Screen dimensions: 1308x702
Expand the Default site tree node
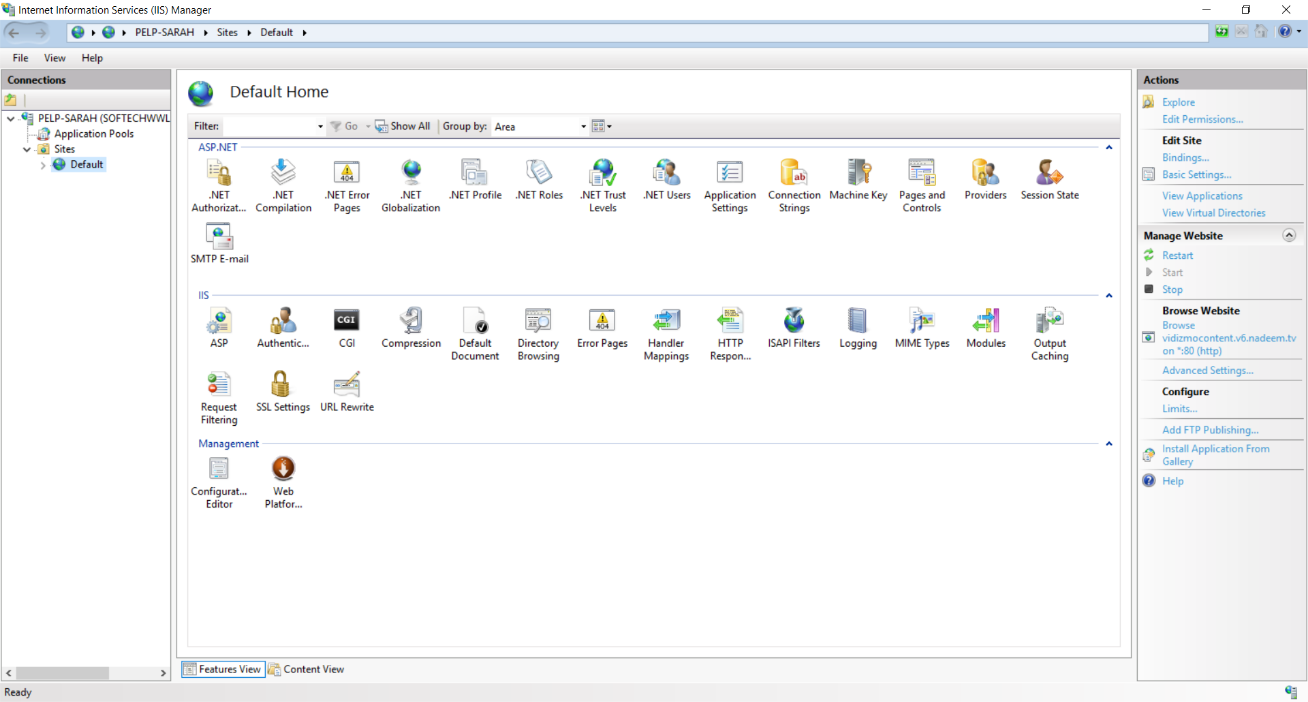click(43, 165)
